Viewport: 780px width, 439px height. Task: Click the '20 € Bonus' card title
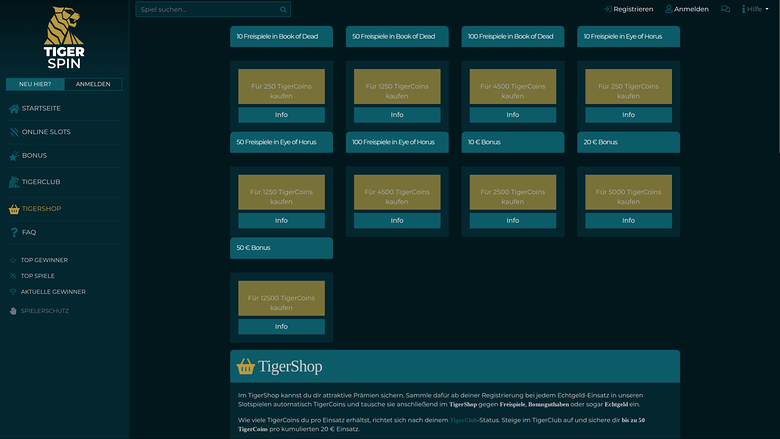(600, 142)
